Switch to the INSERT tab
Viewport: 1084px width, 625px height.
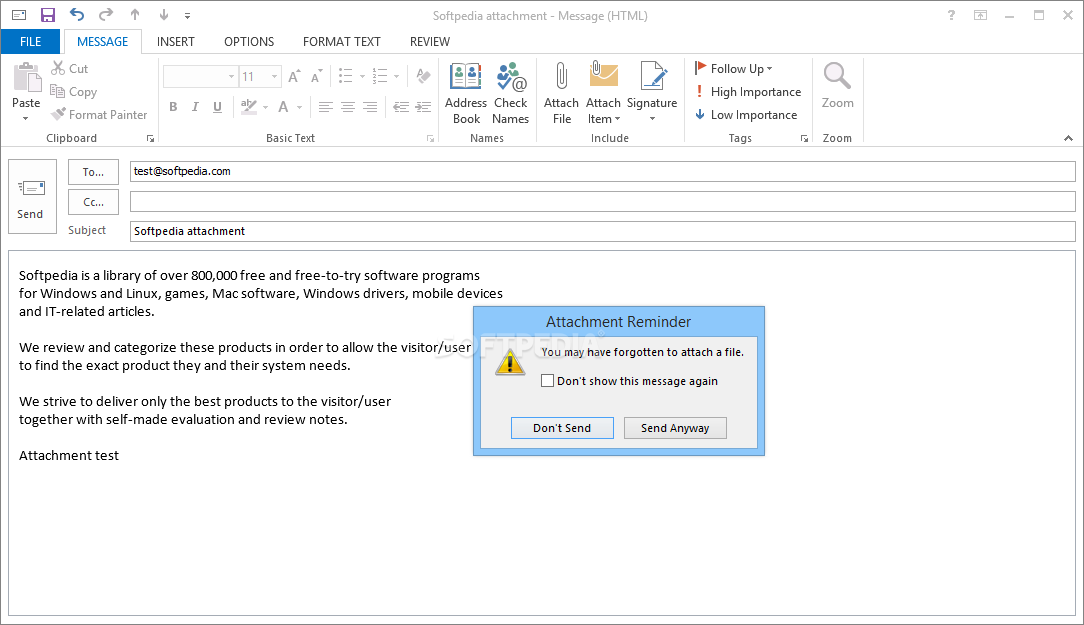coord(176,41)
